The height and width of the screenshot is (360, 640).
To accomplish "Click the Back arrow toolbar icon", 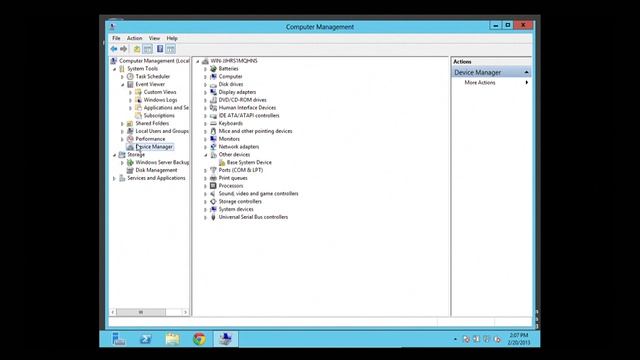I will (113, 49).
